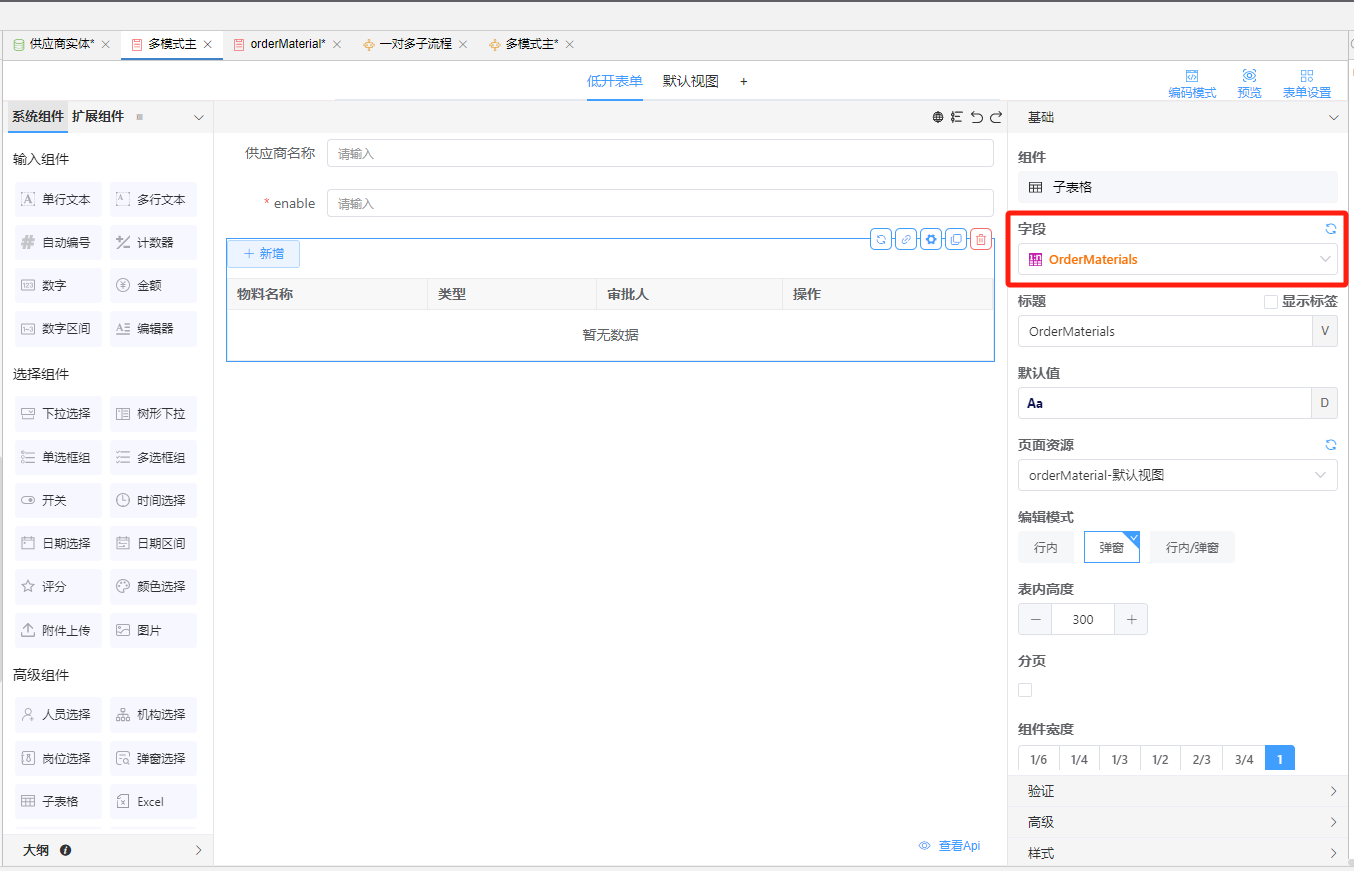Screen dimensions: 1354x871
Task: Switch to the orderMaterial* tab
Action: (287, 44)
